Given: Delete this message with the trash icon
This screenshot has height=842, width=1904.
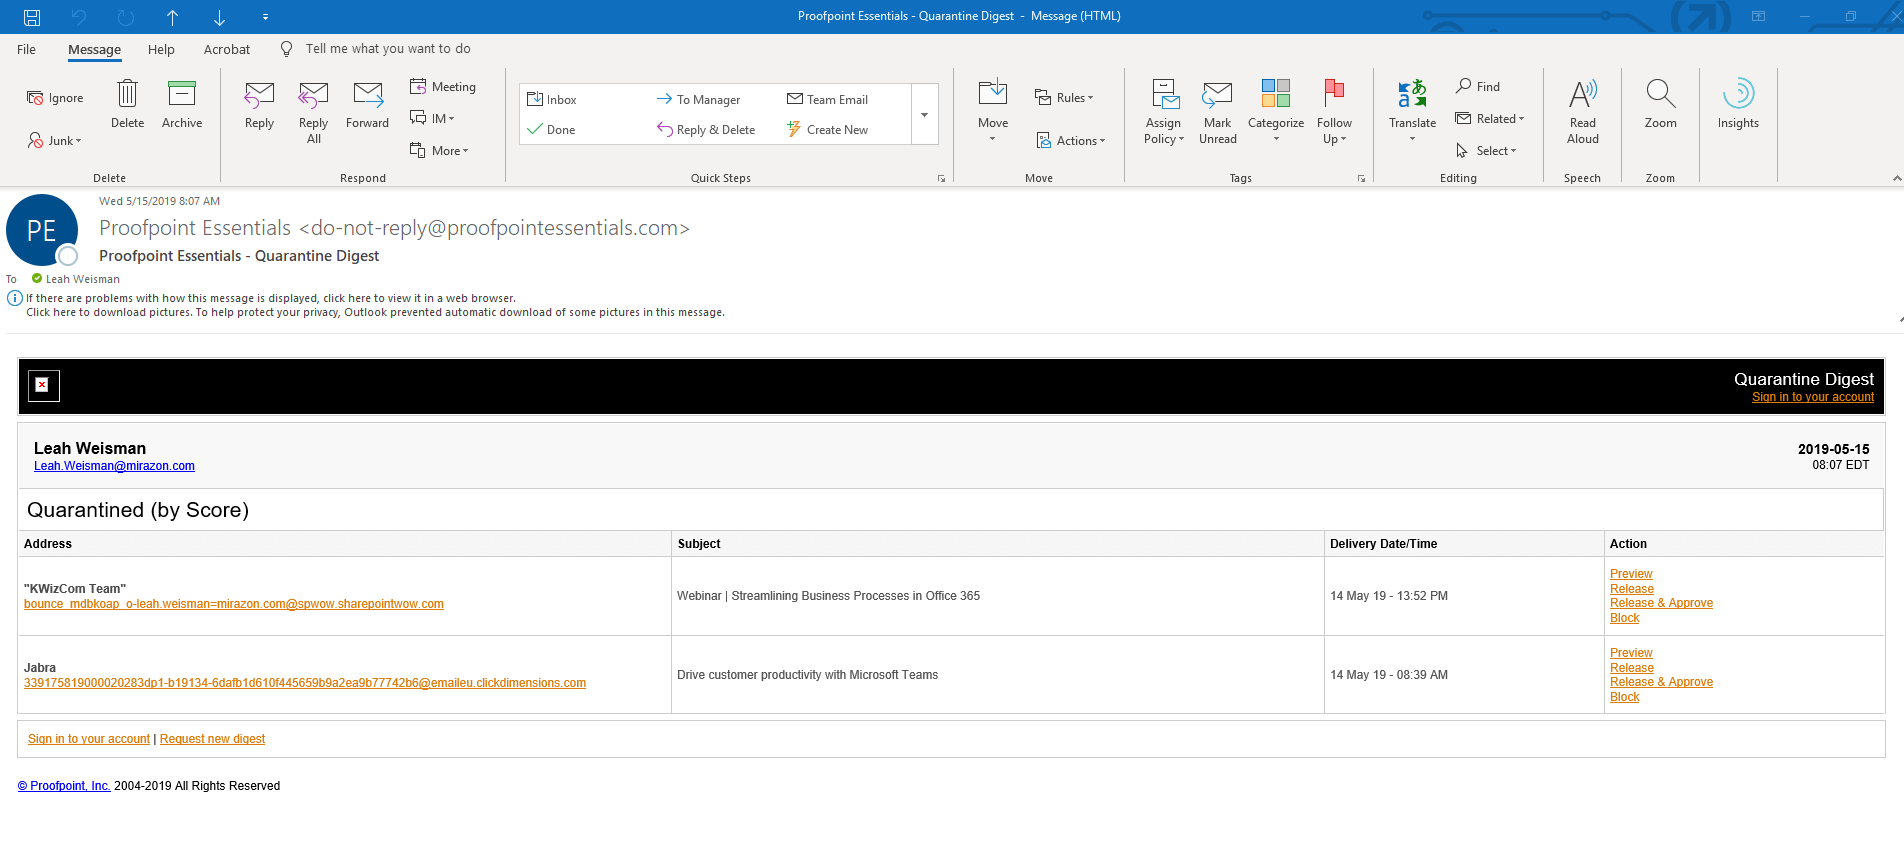Looking at the screenshot, I should point(127,105).
